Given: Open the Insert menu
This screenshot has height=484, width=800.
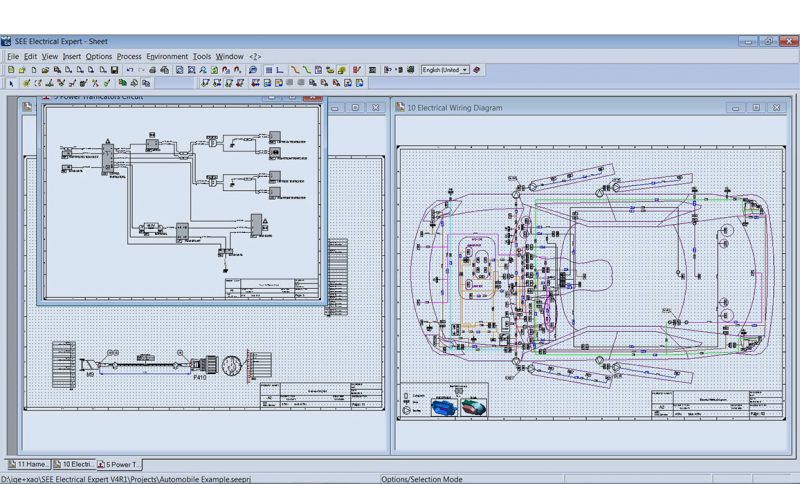Looking at the screenshot, I should [71, 57].
